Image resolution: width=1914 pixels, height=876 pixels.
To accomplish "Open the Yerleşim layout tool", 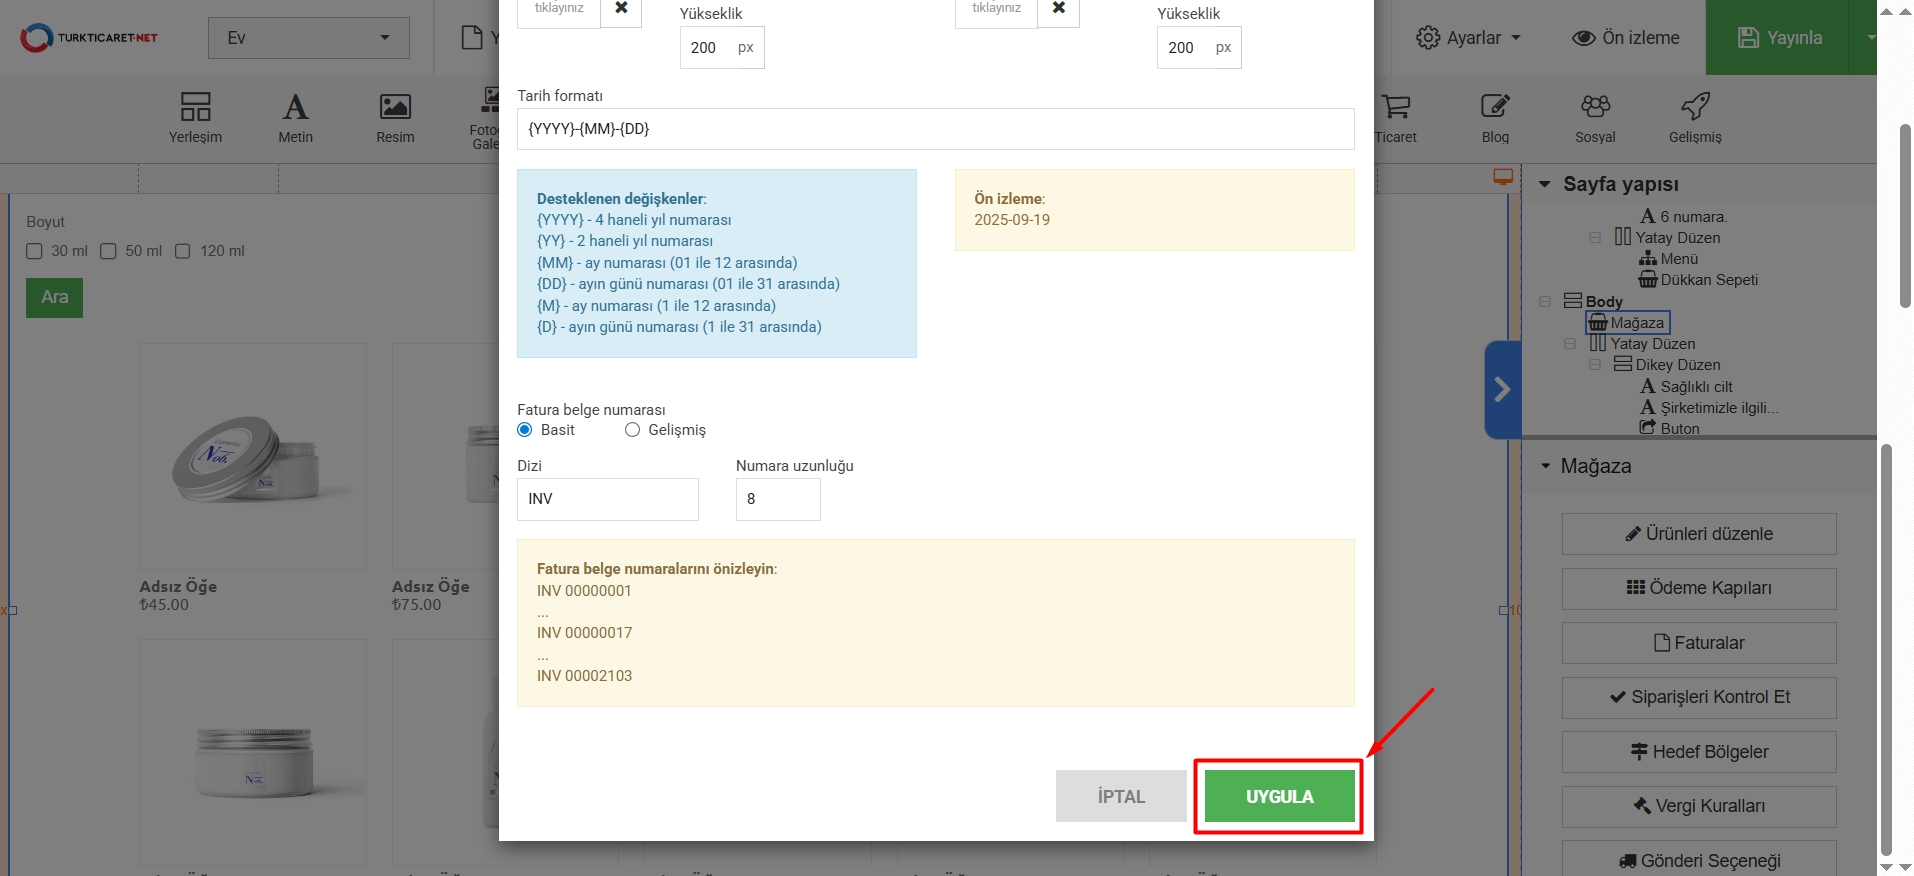I will point(195,117).
